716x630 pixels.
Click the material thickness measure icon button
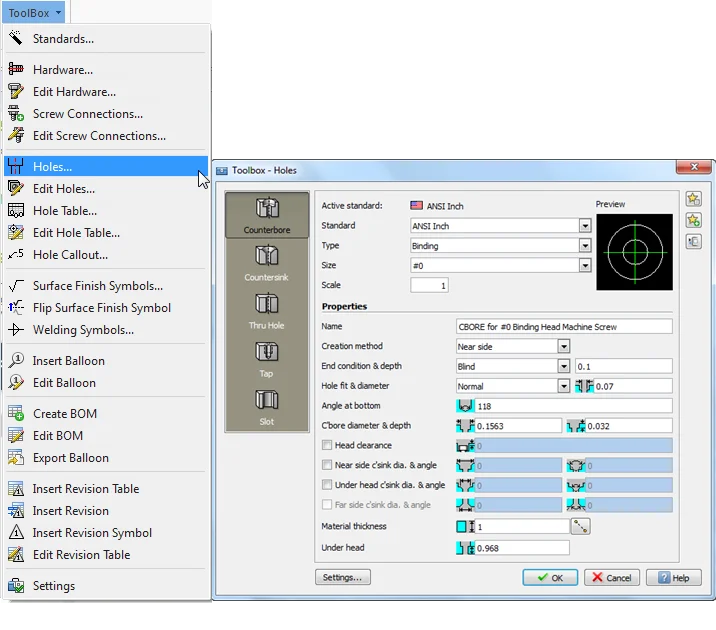pos(579,526)
